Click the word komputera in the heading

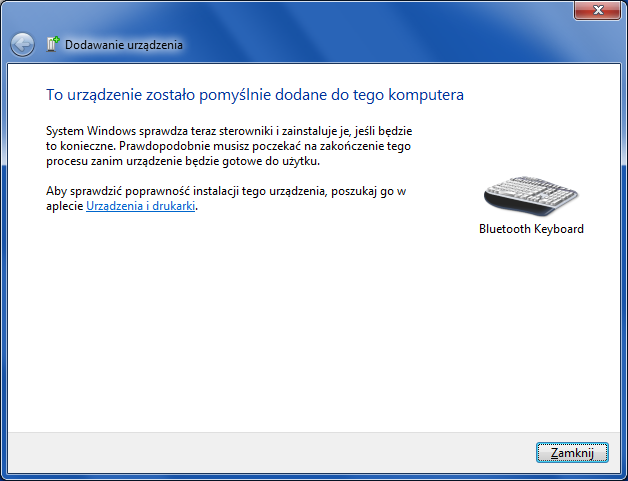[x=432, y=95]
